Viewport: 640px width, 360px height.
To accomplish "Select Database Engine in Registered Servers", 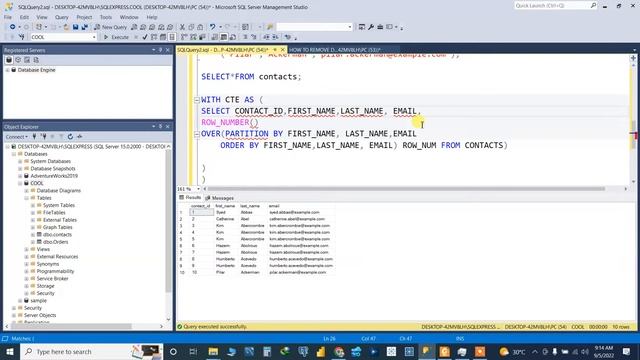I will point(36,70).
